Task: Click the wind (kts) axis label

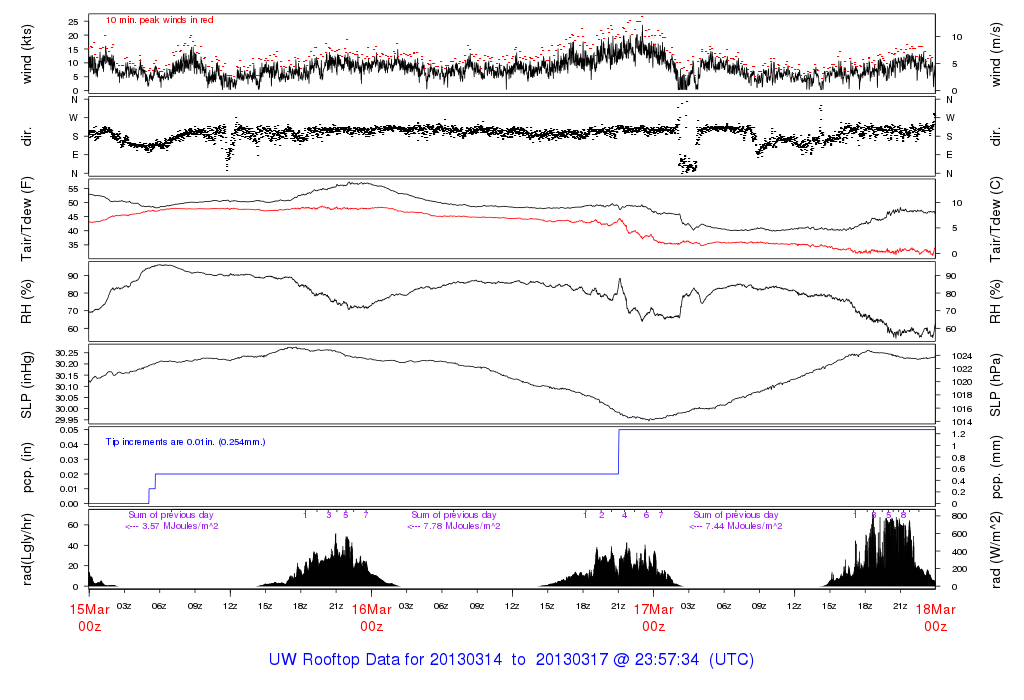Action: coord(28,55)
